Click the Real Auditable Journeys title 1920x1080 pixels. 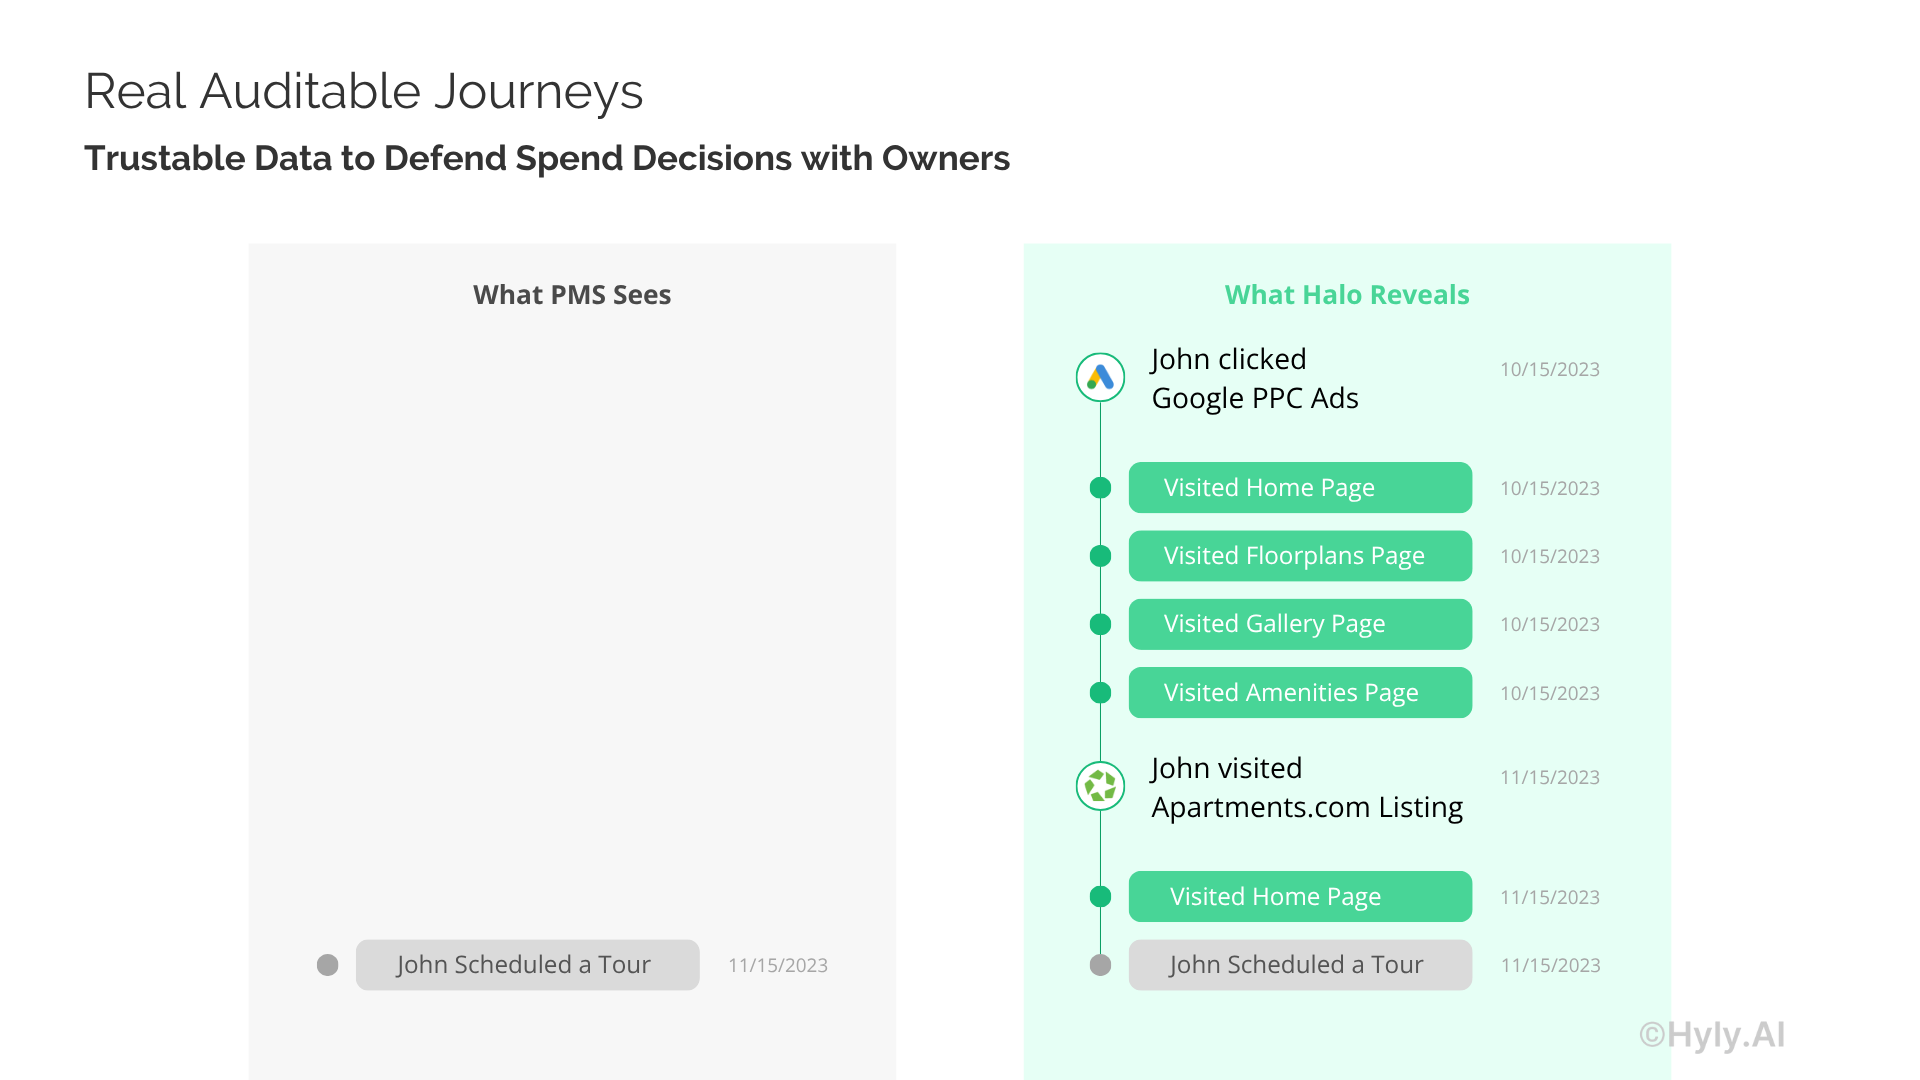click(x=364, y=92)
